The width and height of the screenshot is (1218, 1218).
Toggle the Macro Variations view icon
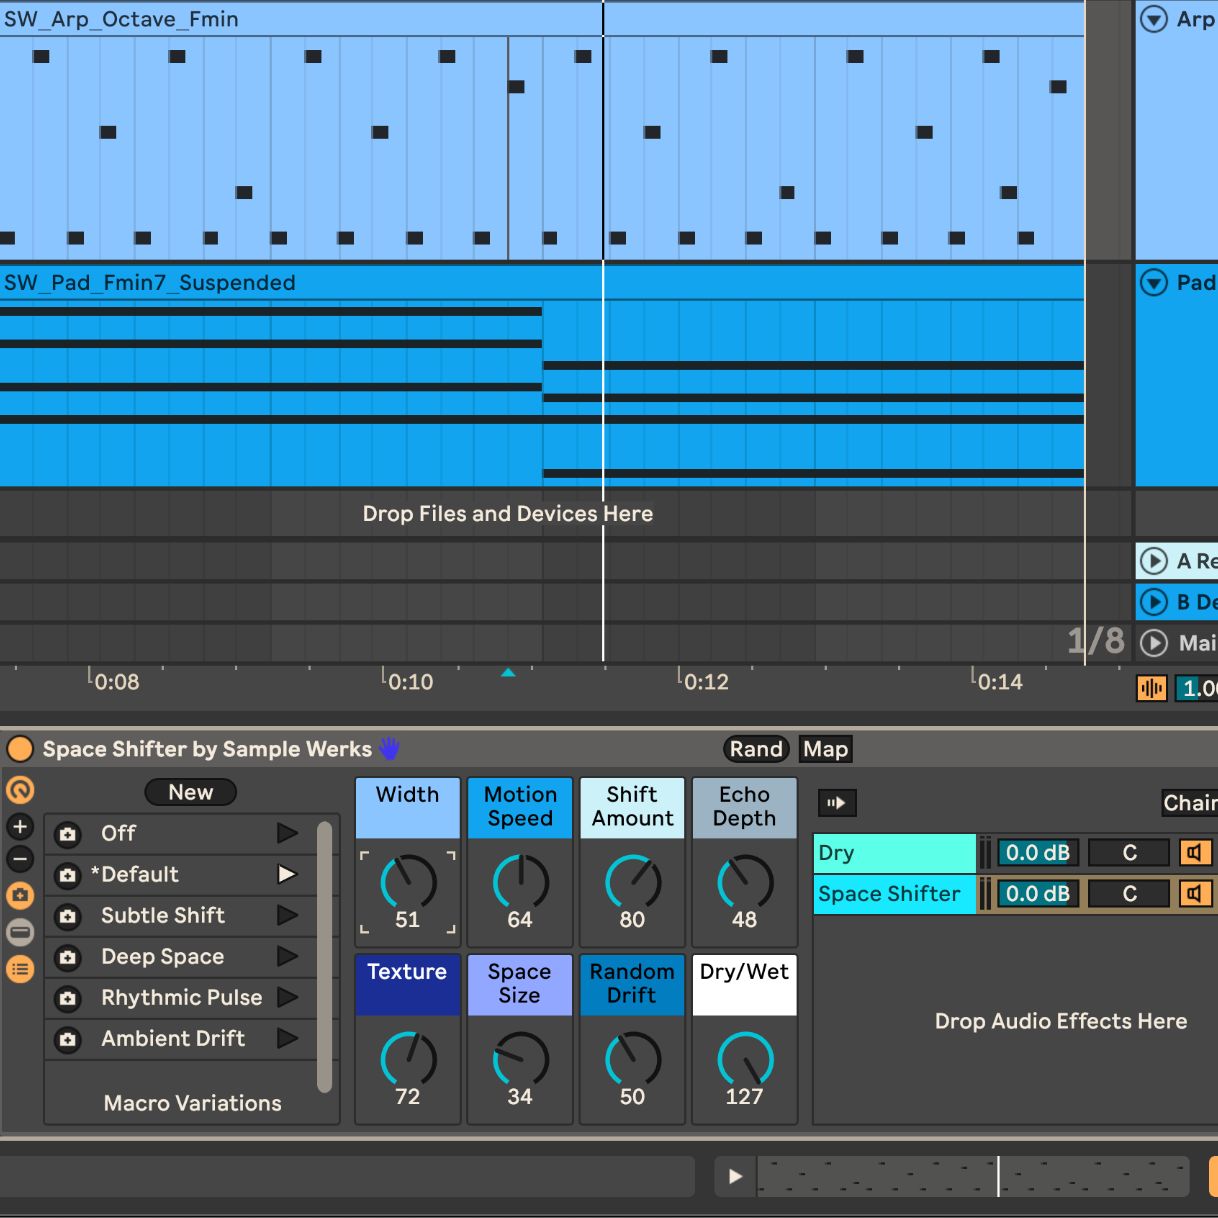click(20, 895)
